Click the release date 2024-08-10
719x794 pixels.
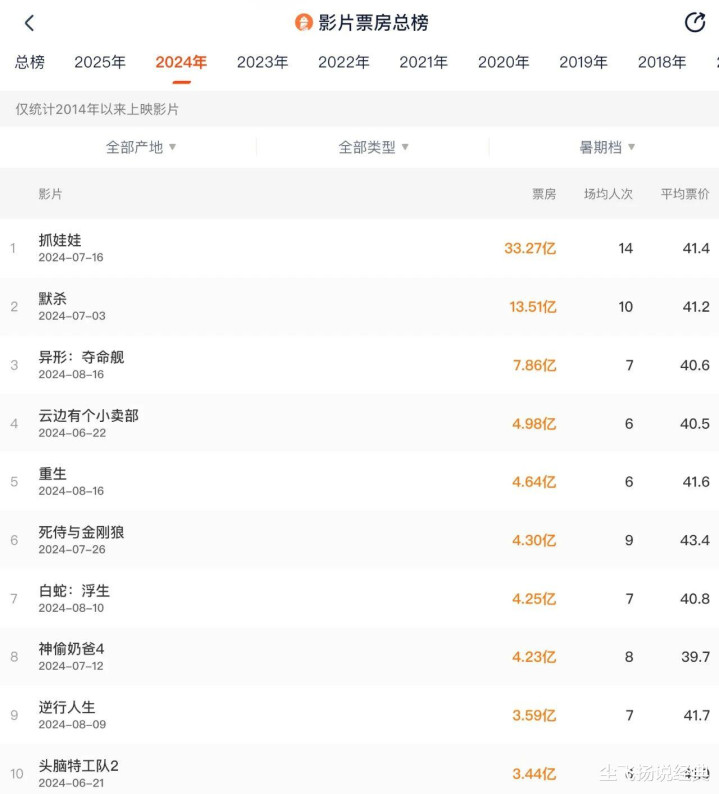click(x=71, y=608)
